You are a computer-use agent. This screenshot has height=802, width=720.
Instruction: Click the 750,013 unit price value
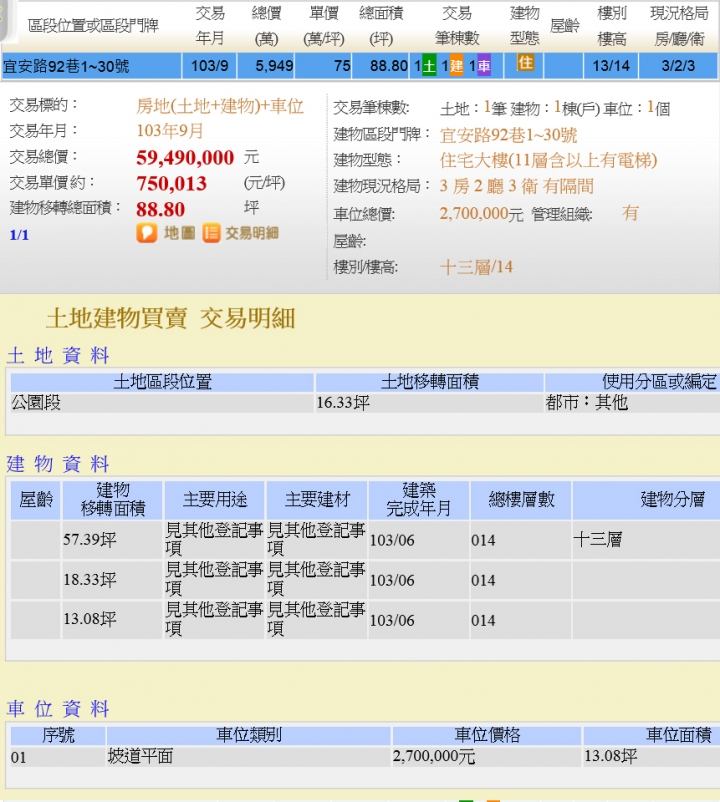click(171, 184)
